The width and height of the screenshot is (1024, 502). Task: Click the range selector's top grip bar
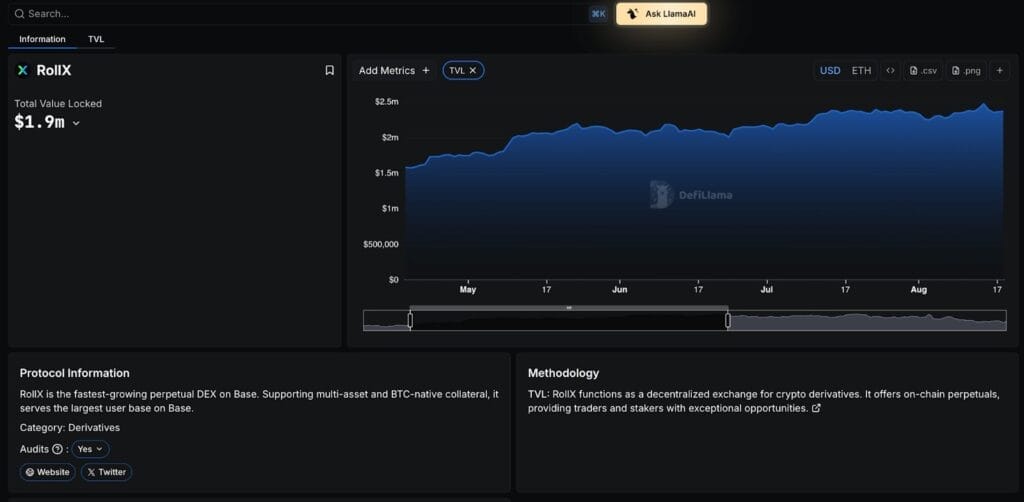click(569, 307)
